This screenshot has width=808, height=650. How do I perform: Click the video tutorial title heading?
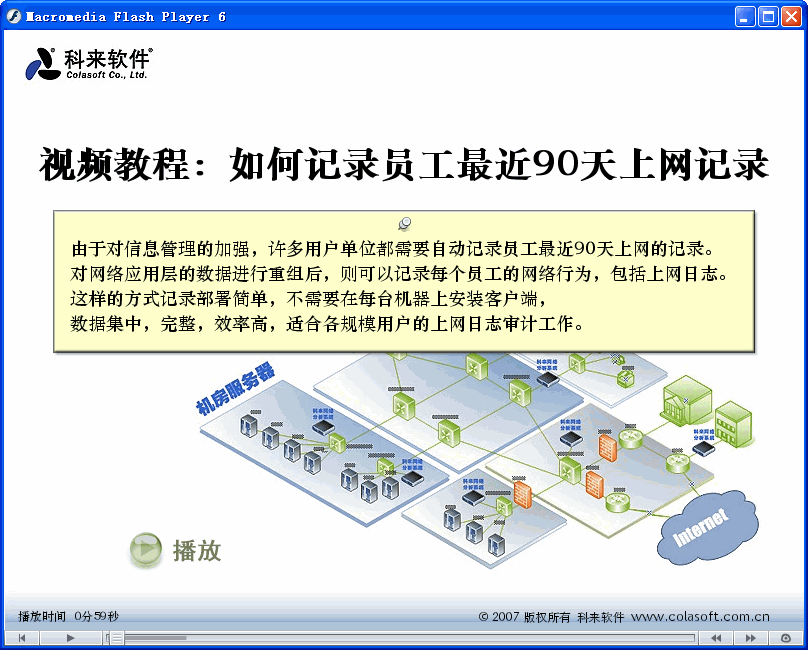click(x=404, y=164)
